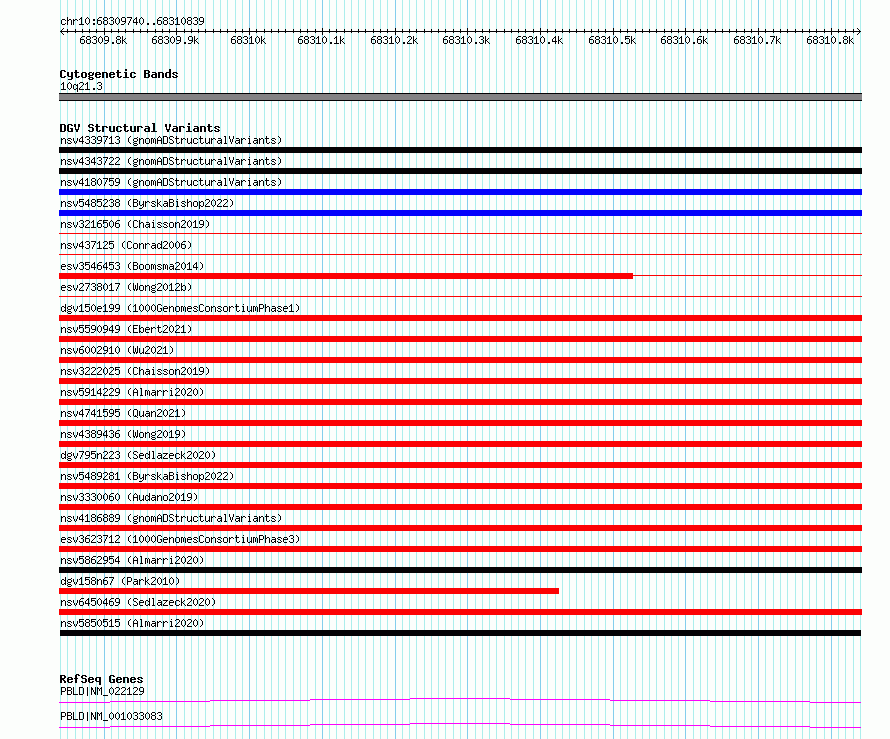Click the red bar under nsv5590949
The width and height of the screenshot is (890, 739).
tap(460, 339)
